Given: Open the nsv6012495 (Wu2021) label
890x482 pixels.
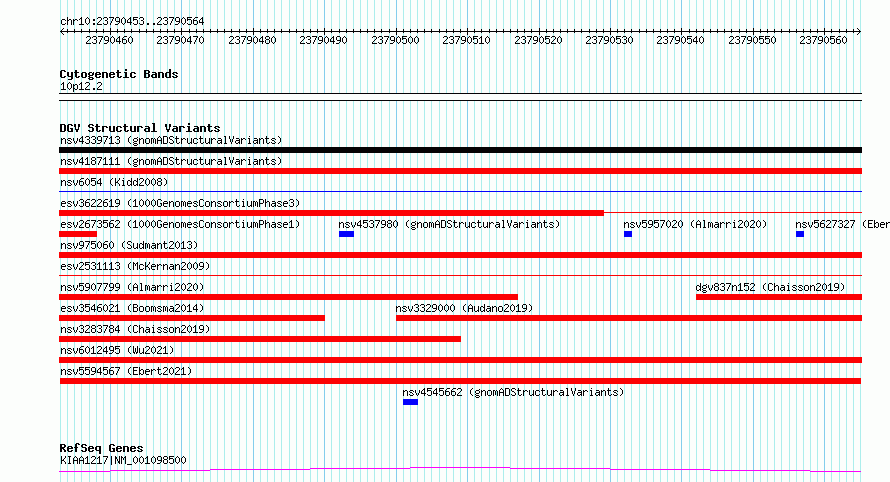Looking at the screenshot, I should (x=117, y=350).
